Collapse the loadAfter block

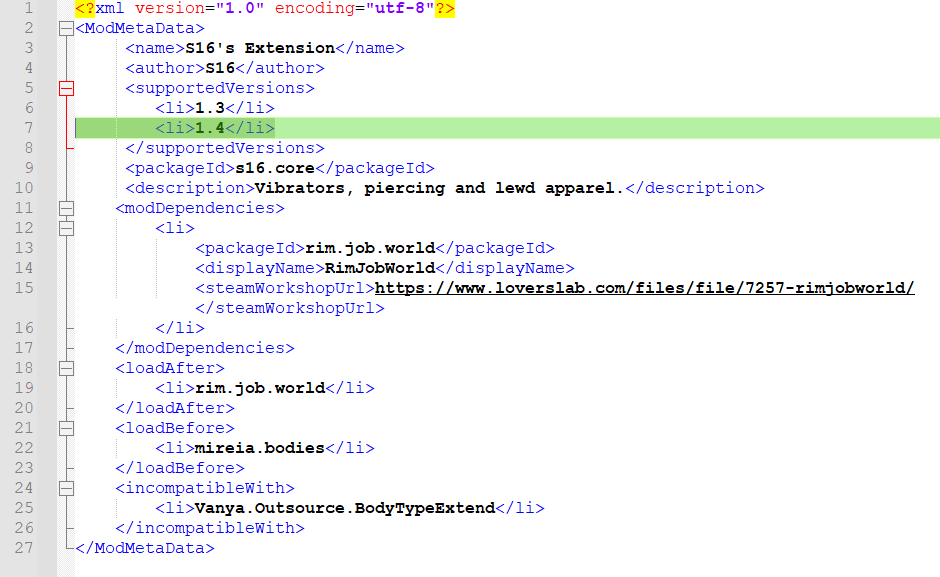[66, 368]
